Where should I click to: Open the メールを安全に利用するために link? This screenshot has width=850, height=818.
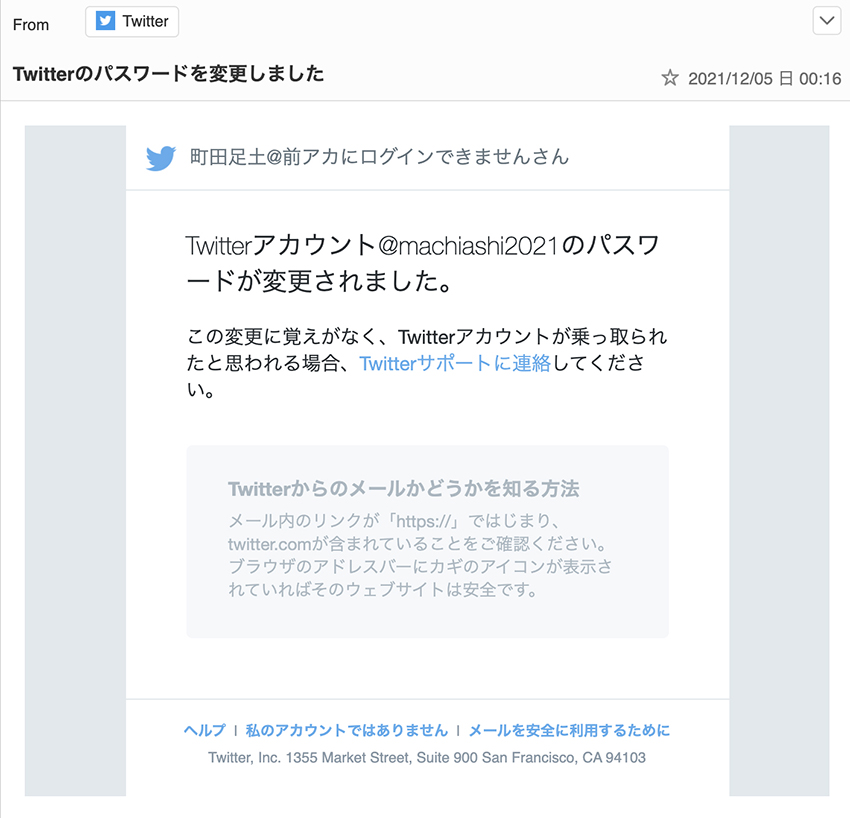571,731
